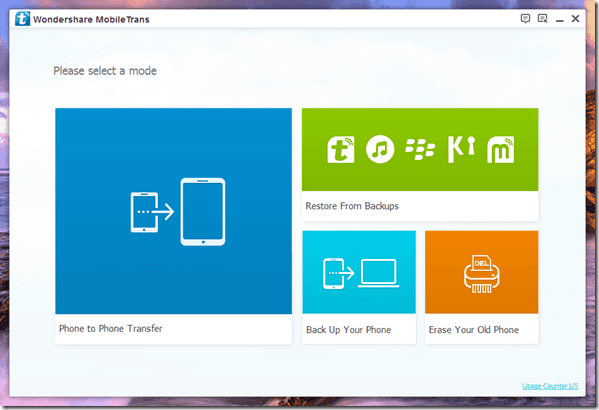The image size is (599, 410).
Task: Open Erase Your Old Phone mode
Action: click(x=481, y=287)
